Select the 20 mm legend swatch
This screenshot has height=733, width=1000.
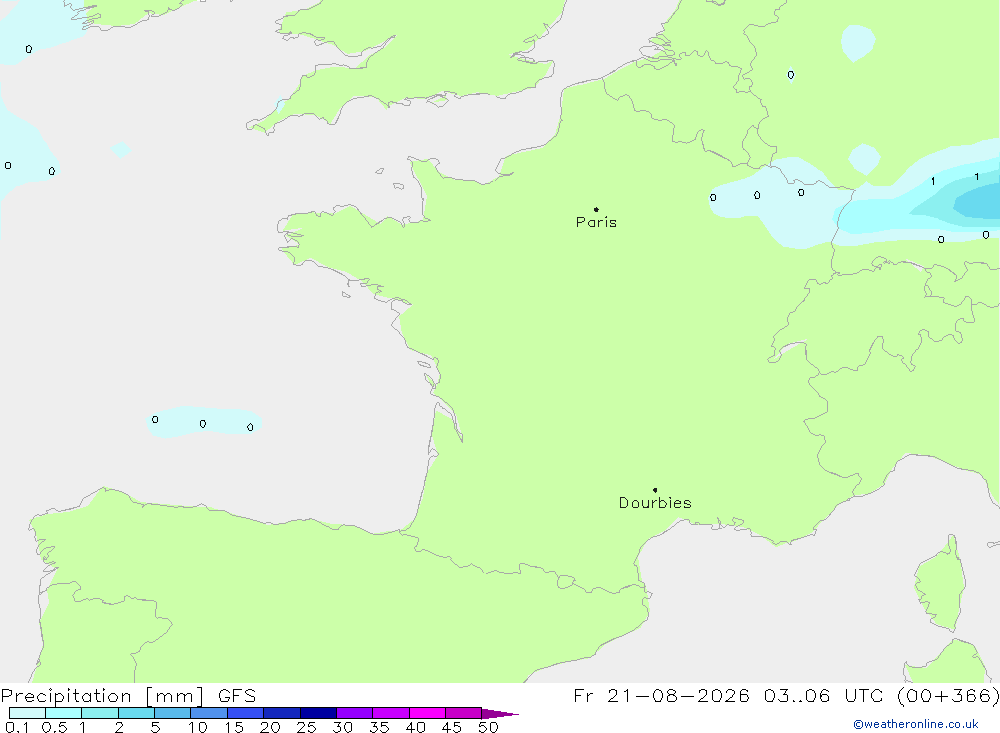point(282,713)
